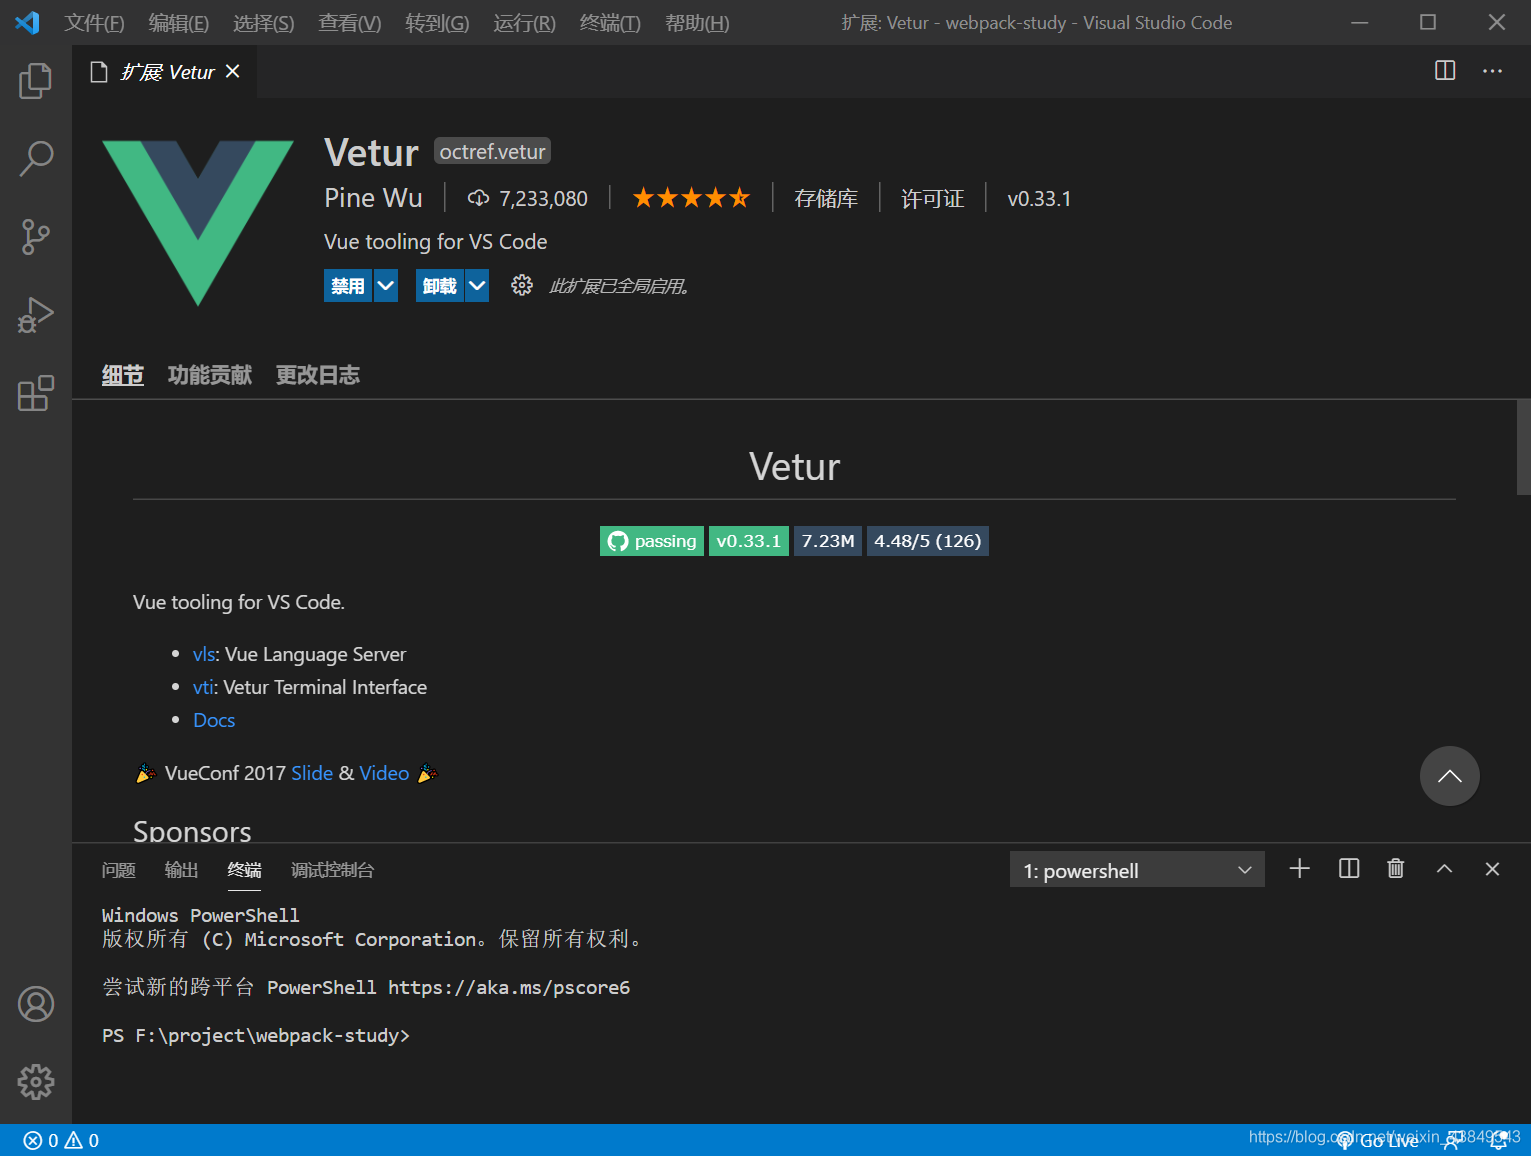Split the terminal pane
This screenshot has width=1531, height=1156.
pyautogui.click(x=1348, y=868)
